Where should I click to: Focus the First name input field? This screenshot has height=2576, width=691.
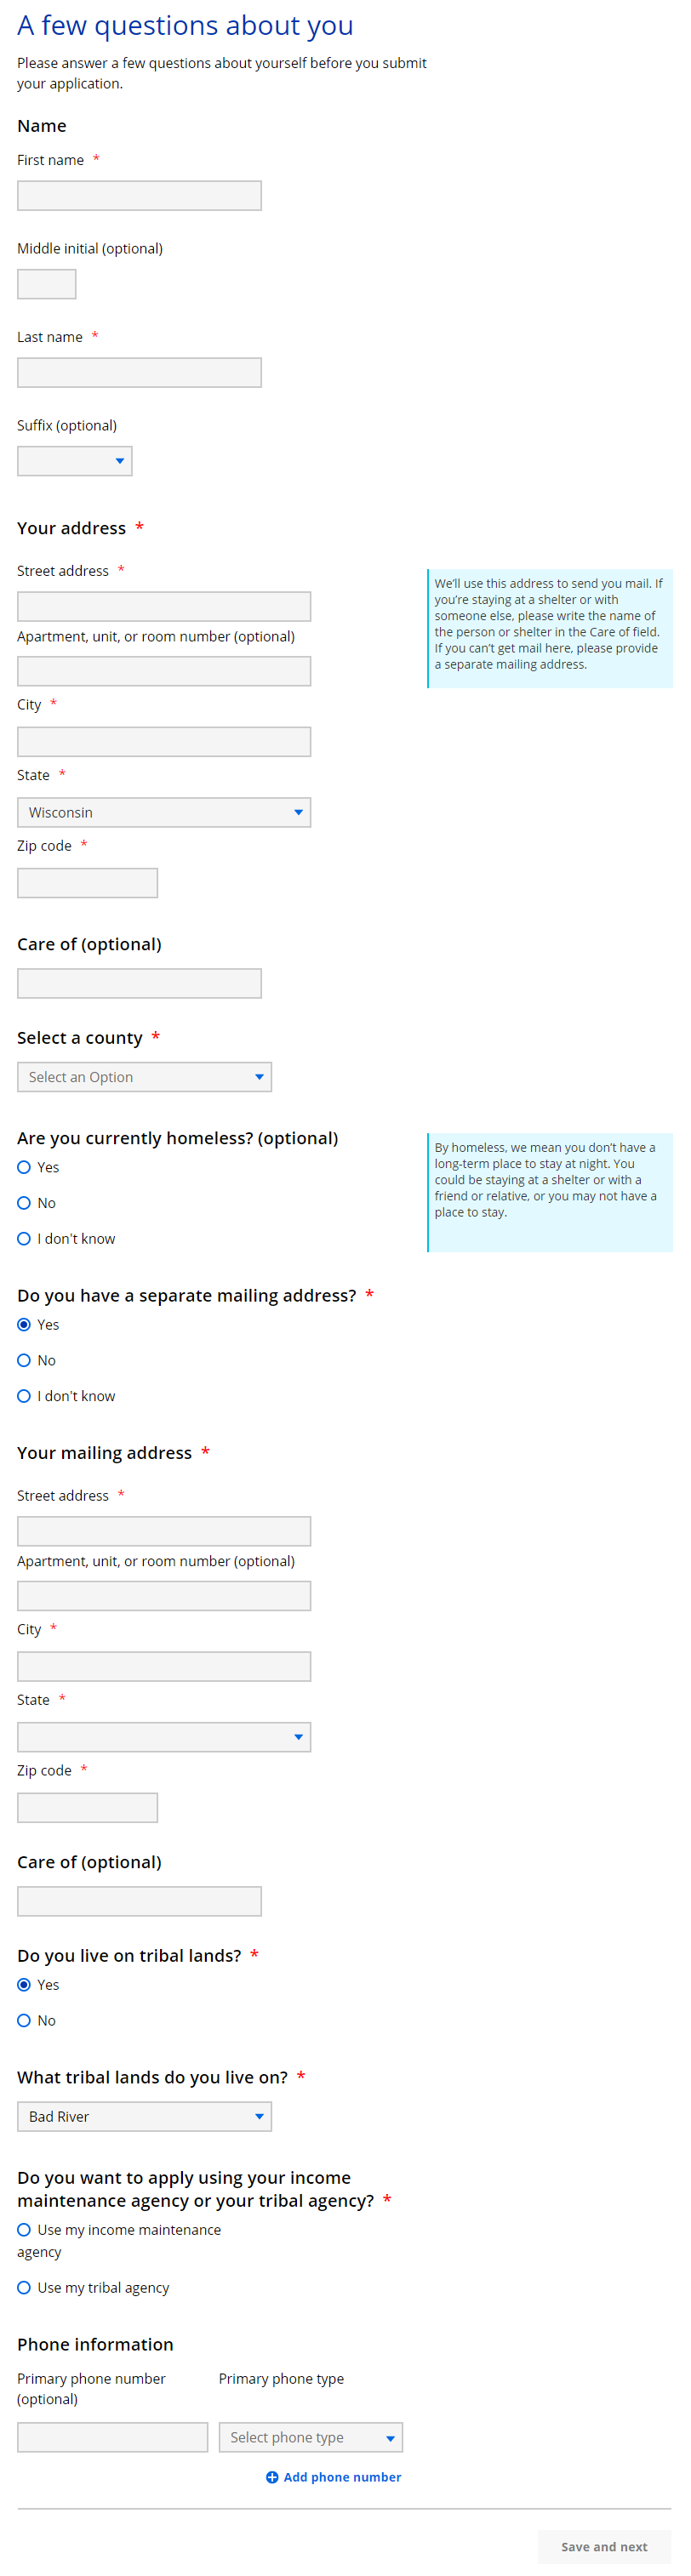(139, 196)
